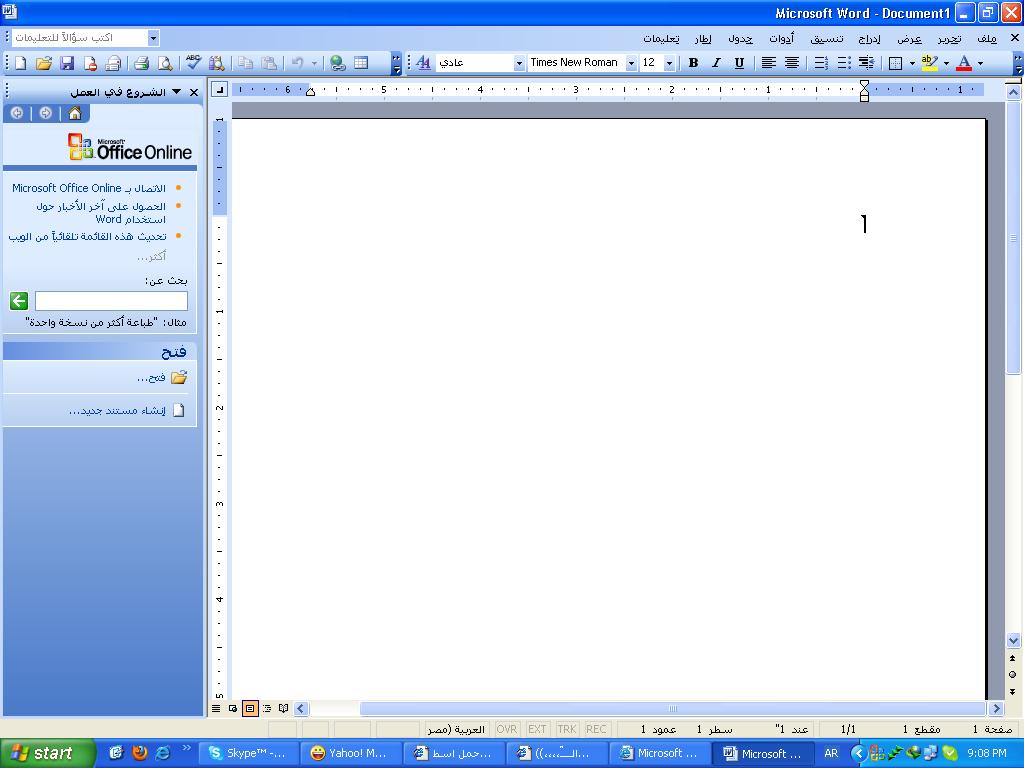Image resolution: width=1024 pixels, height=768 pixels.
Task: Toggle Bold formatting
Action: 694,63
